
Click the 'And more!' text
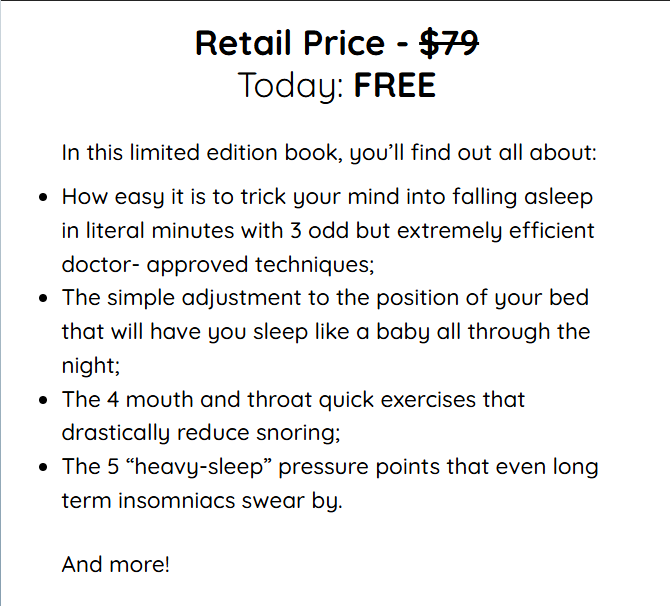coord(116,565)
